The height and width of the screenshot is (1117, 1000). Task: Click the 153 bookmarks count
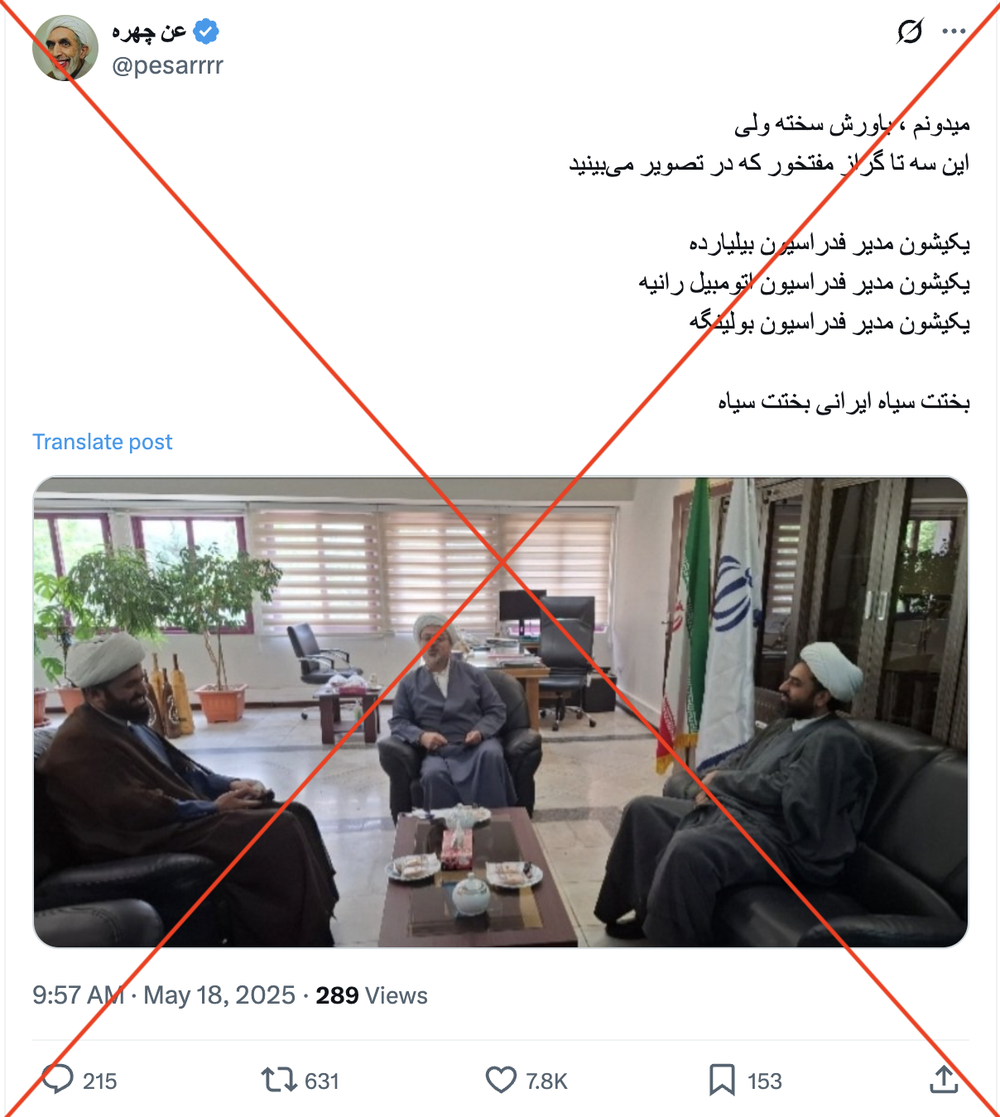point(764,1081)
